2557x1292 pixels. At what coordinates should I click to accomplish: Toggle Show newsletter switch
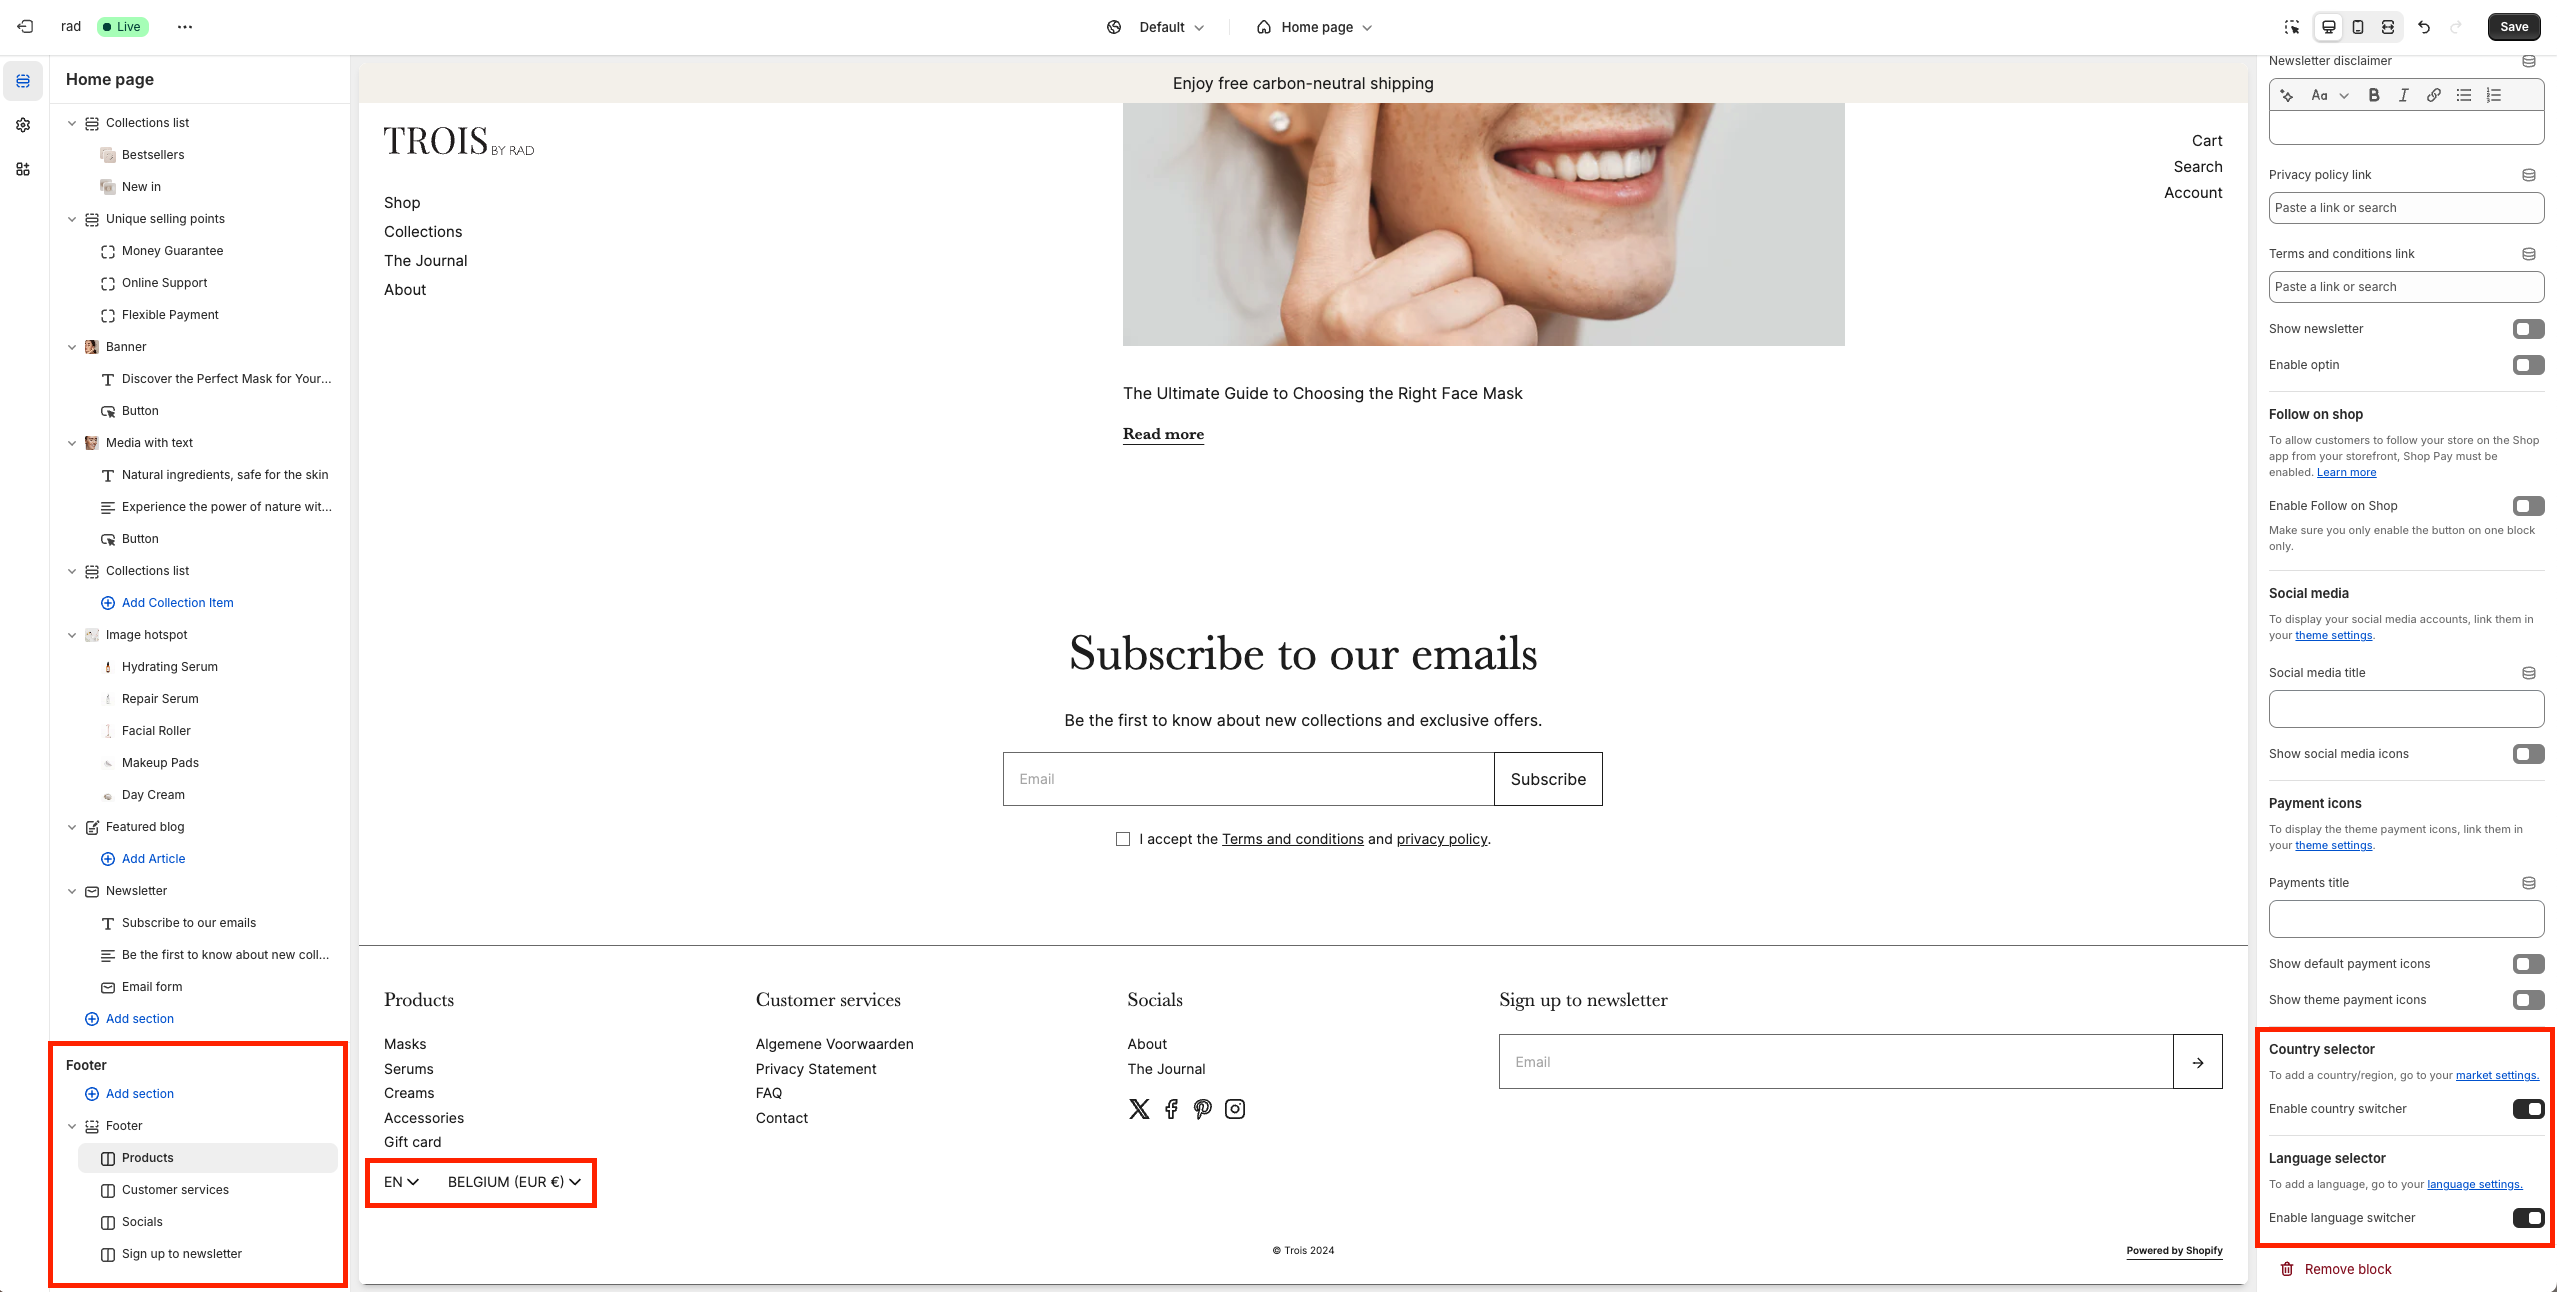(x=2528, y=329)
